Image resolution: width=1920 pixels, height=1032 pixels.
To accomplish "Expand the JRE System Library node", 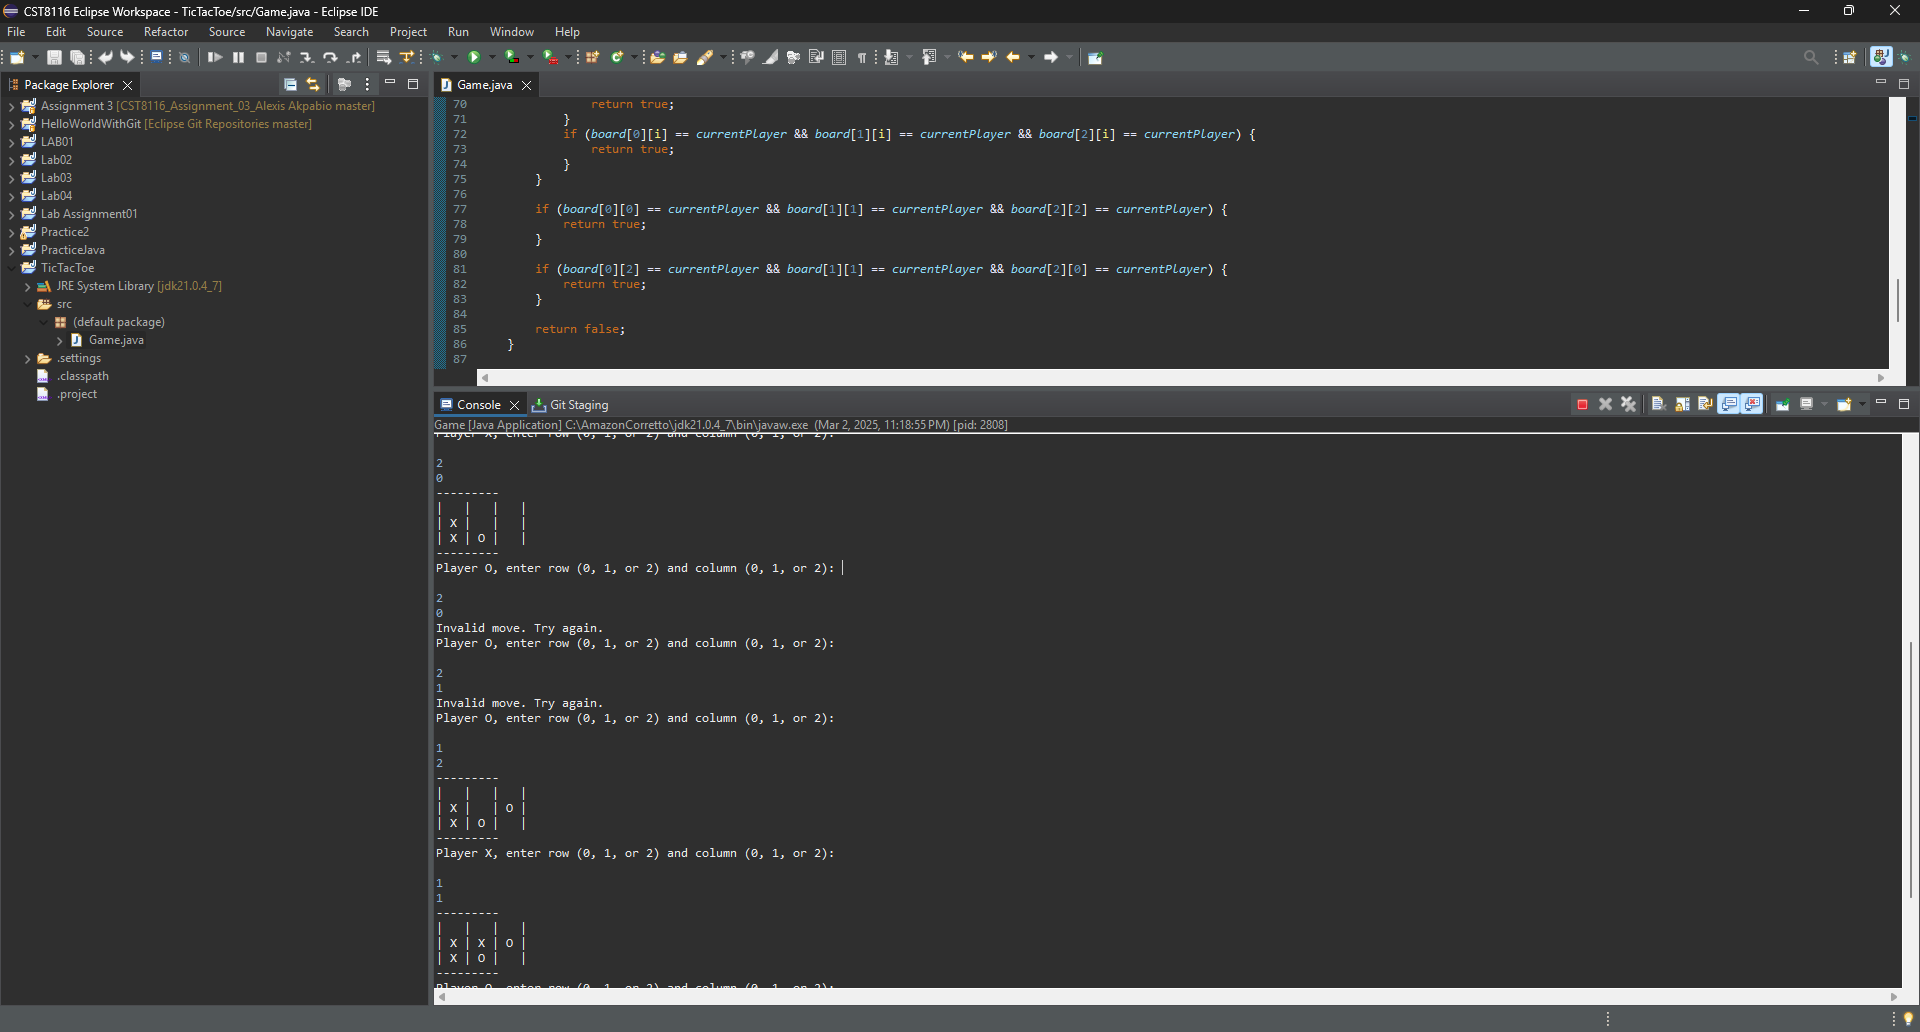I will click(x=27, y=287).
